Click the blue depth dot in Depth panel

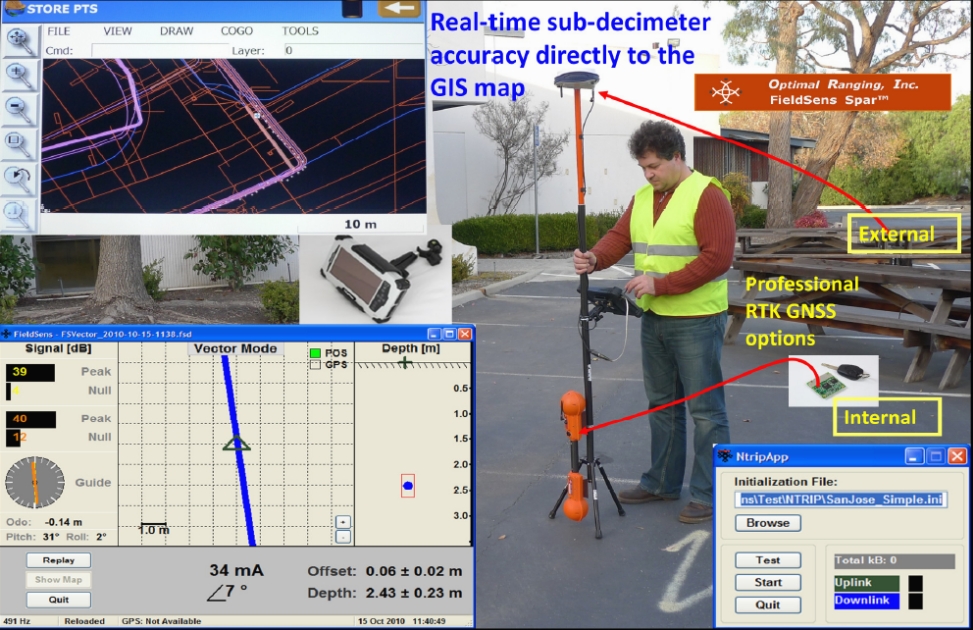point(408,485)
